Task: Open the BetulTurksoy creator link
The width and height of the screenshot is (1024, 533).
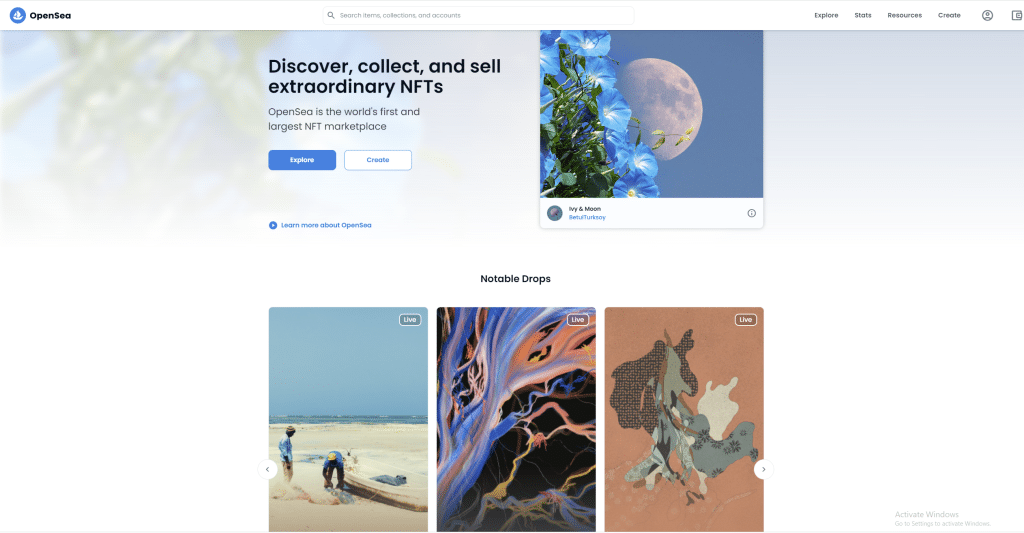Action: pyautogui.click(x=587, y=218)
